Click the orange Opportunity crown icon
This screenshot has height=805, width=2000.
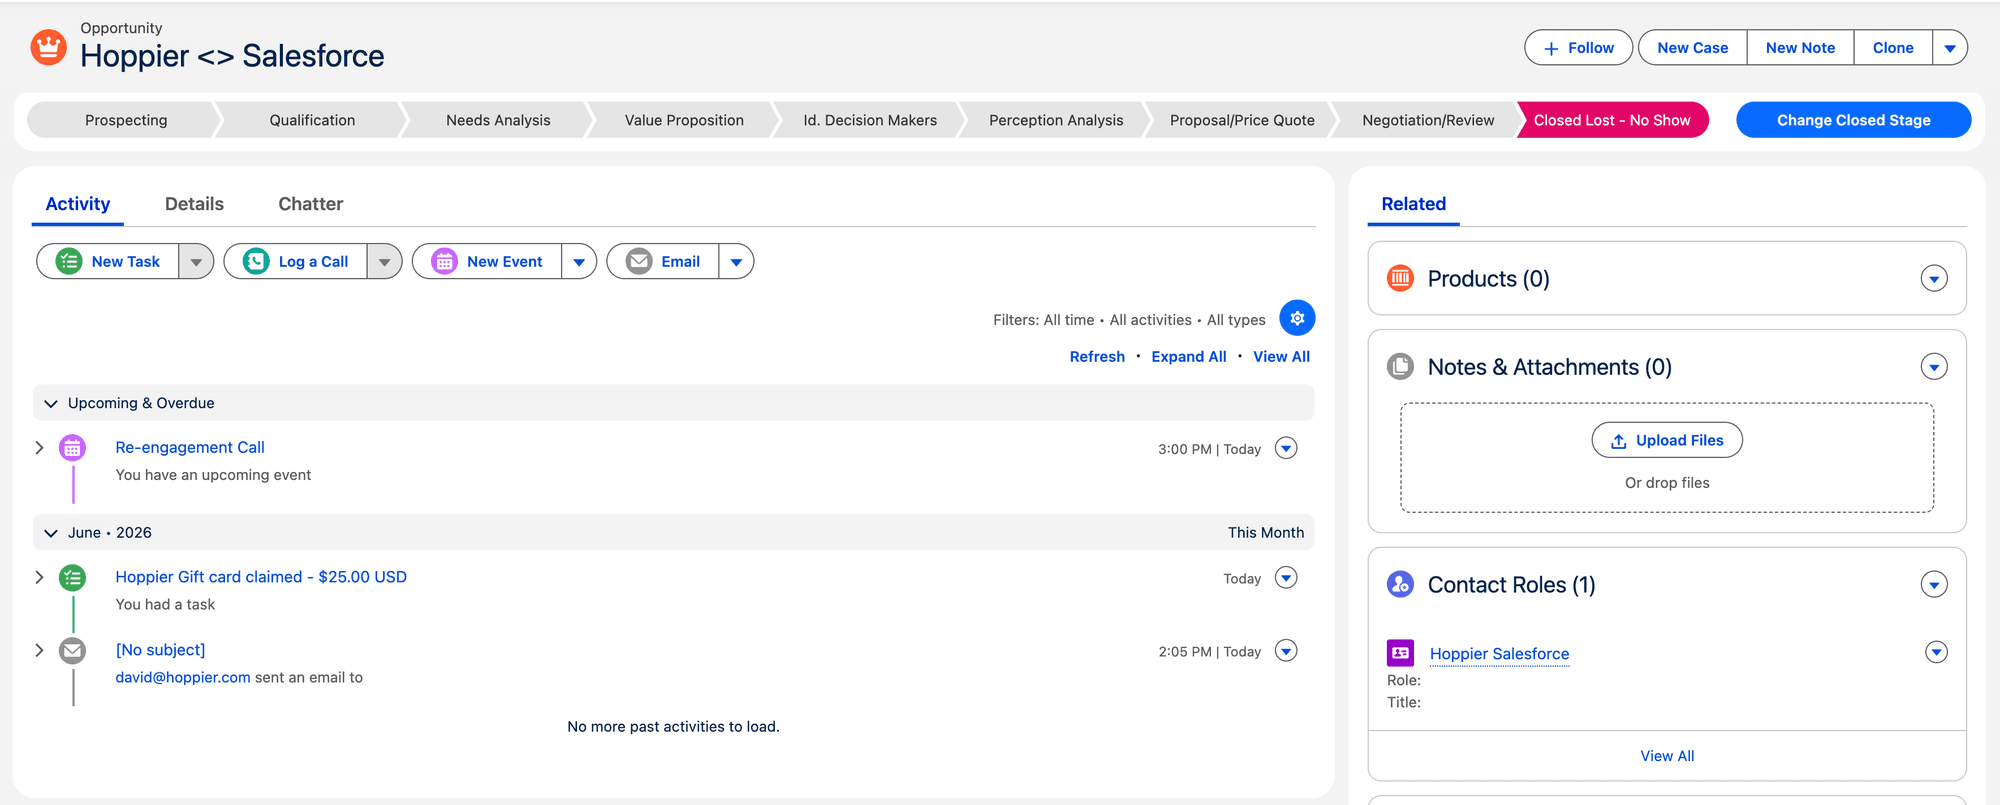(48, 47)
